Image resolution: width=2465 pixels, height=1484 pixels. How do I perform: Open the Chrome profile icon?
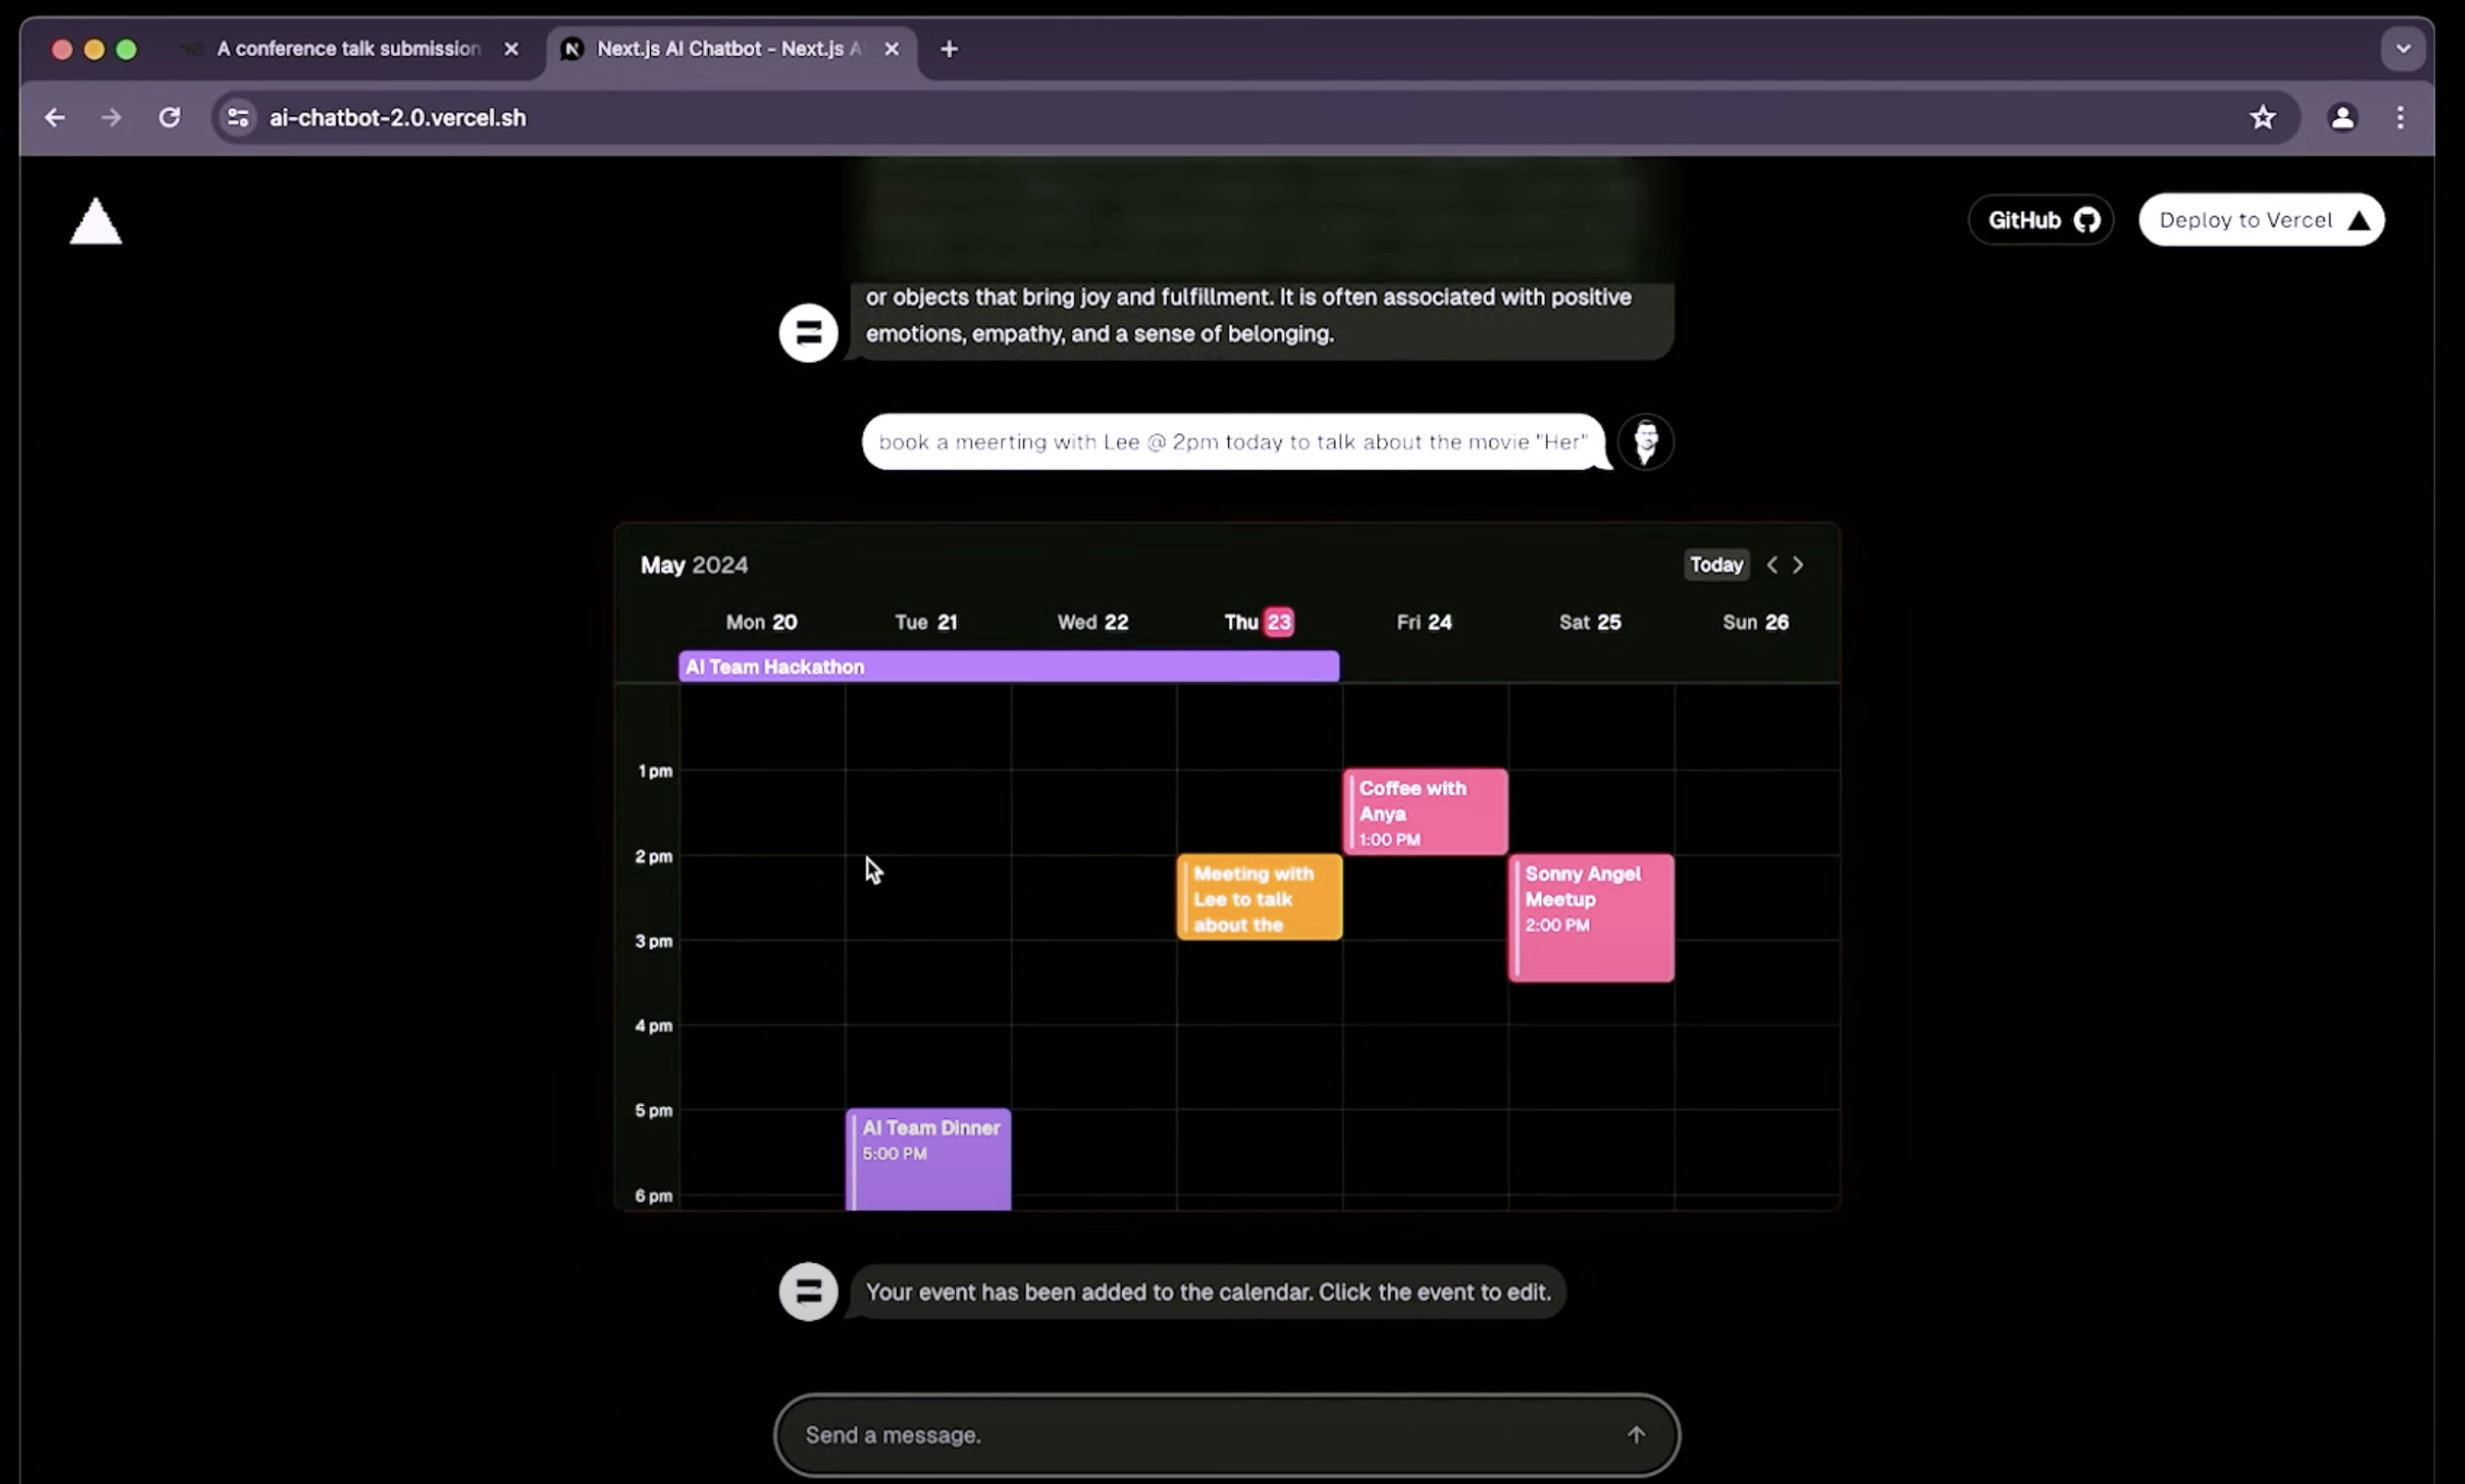tap(2342, 118)
